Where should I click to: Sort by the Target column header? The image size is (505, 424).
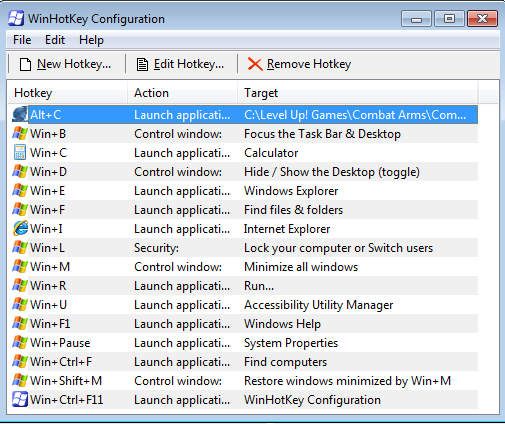(x=358, y=93)
